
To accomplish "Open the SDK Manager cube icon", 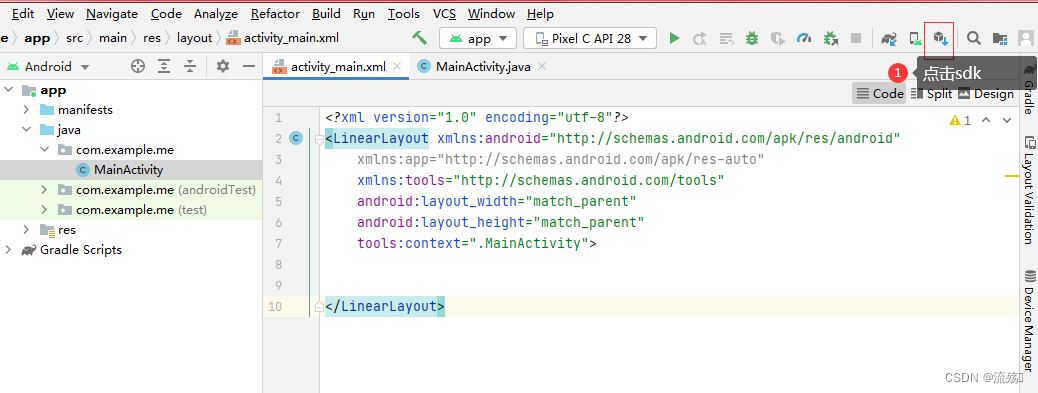I will point(941,38).
